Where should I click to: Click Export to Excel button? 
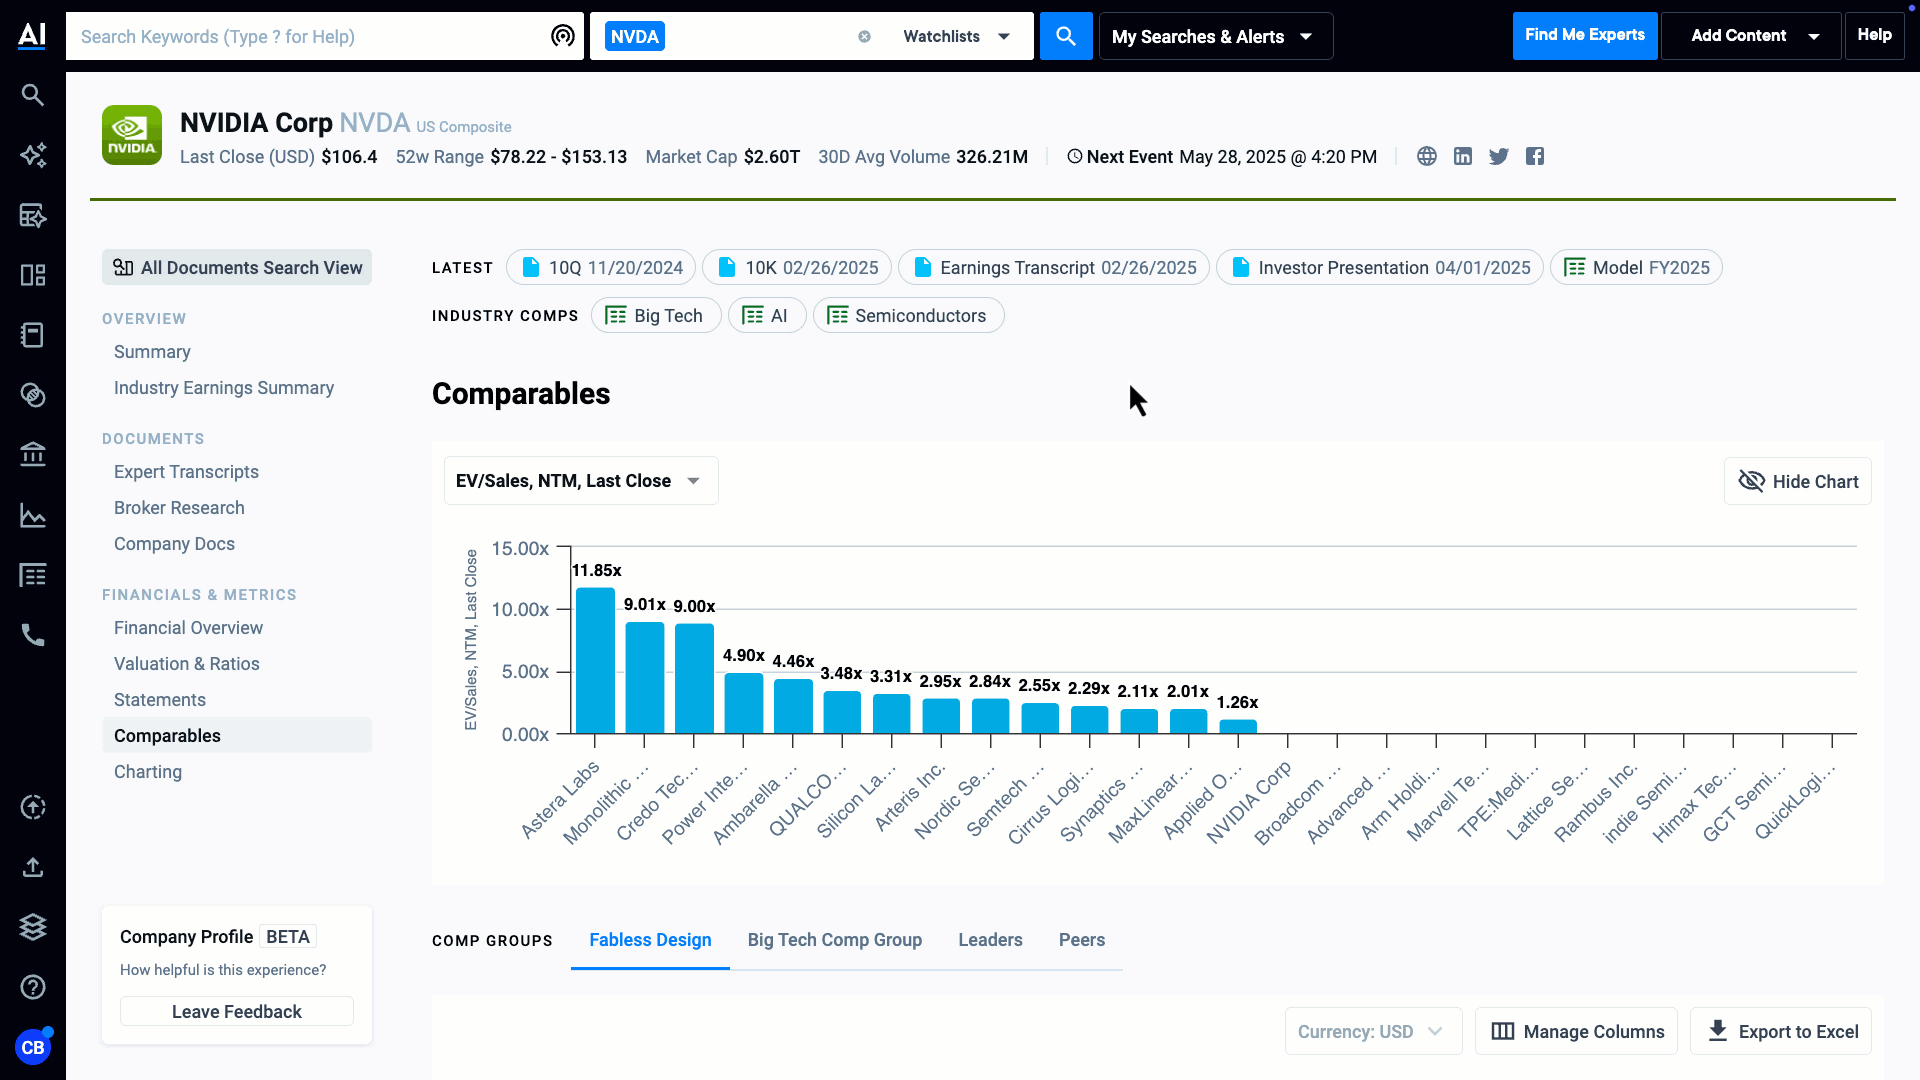[1781, 1031]
